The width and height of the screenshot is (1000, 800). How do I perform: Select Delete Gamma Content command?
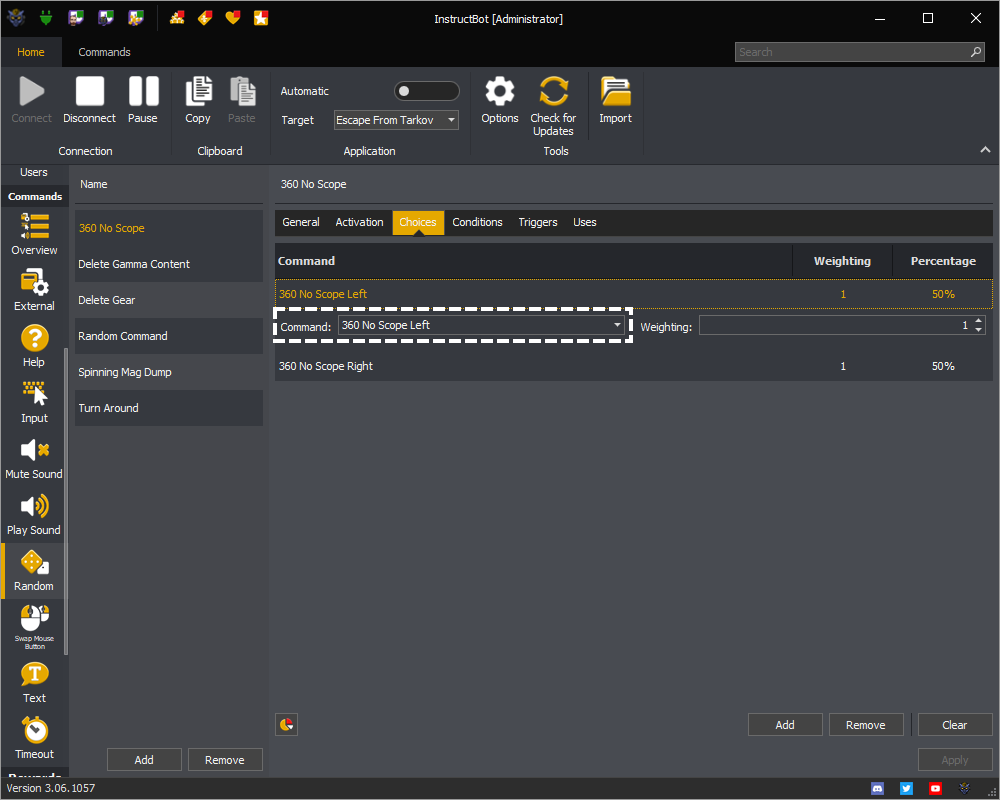point(168,264)
